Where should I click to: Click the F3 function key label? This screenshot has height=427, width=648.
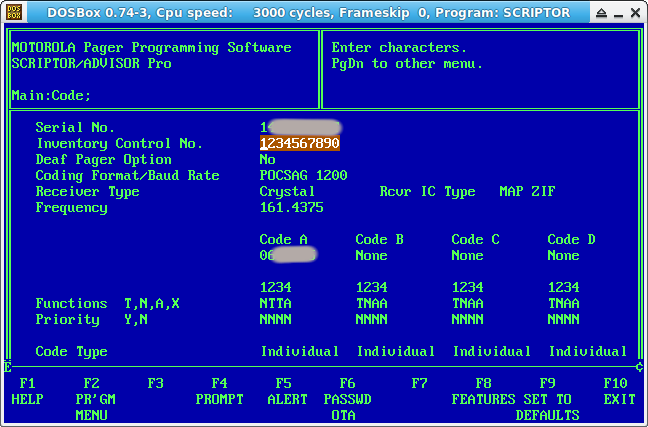[x=155, y=384]
